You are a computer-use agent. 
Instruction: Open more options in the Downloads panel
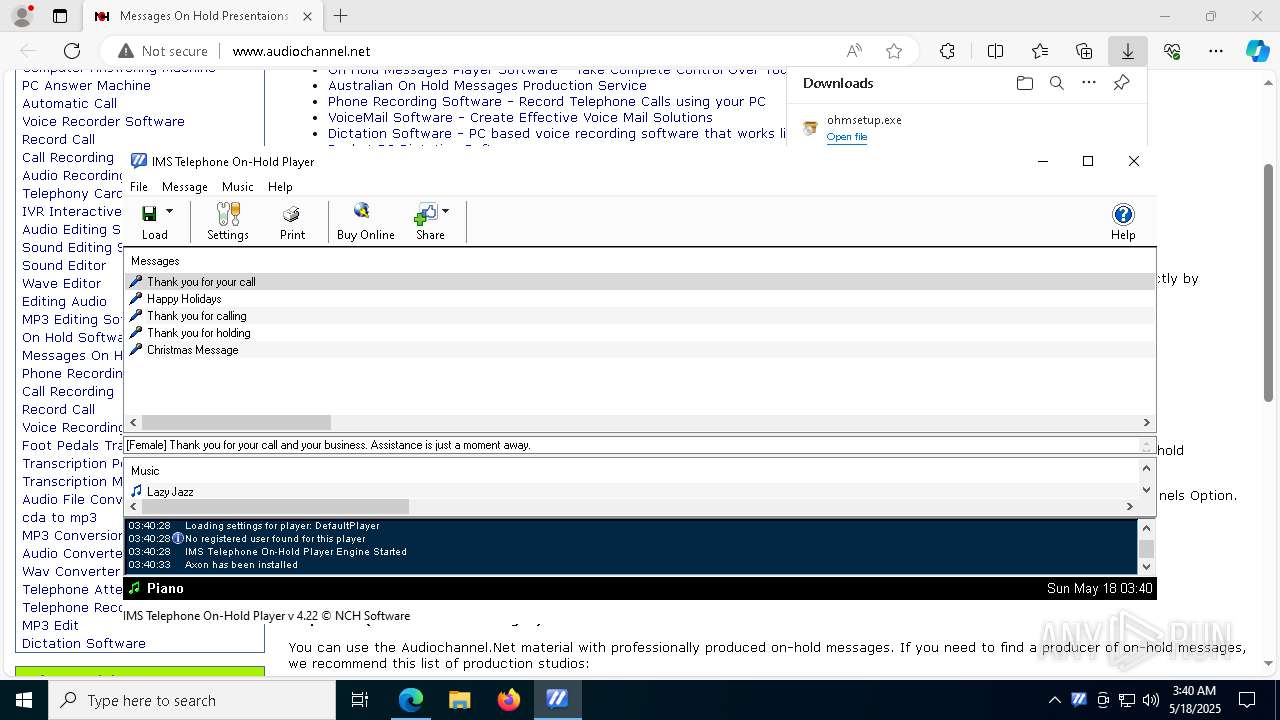[1089, 83]
